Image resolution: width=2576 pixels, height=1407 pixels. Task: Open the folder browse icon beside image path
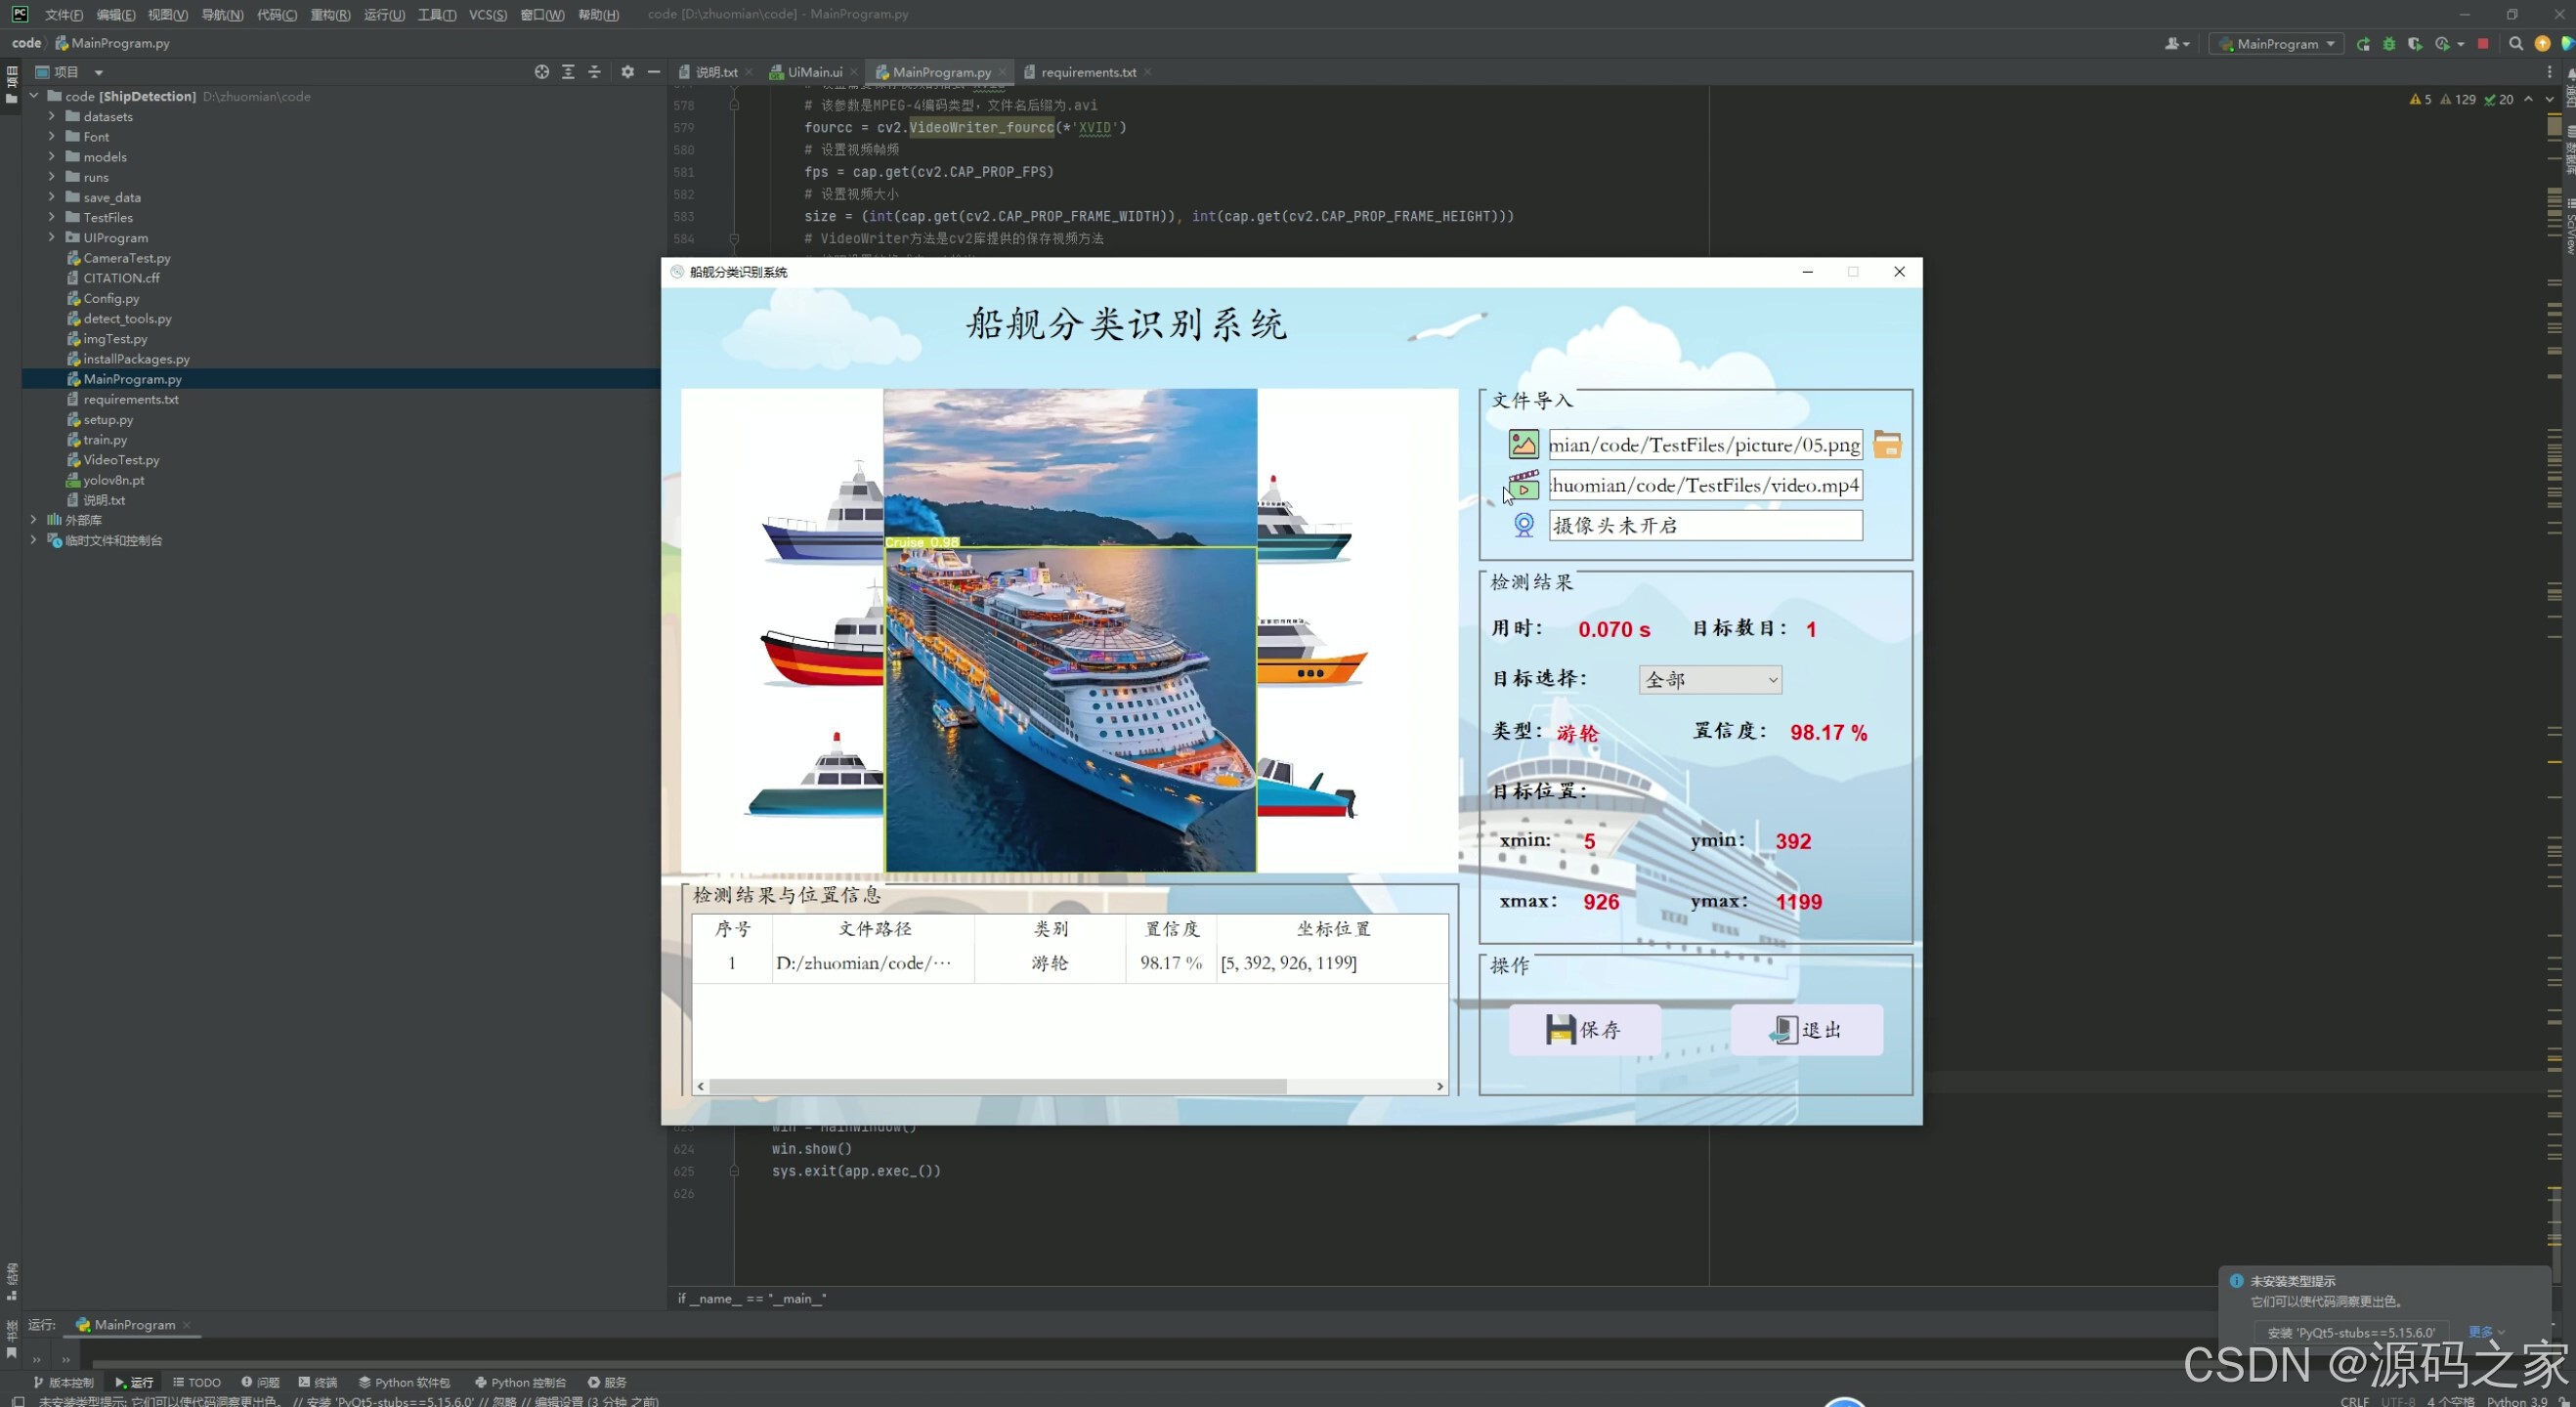click(1887, 444)
